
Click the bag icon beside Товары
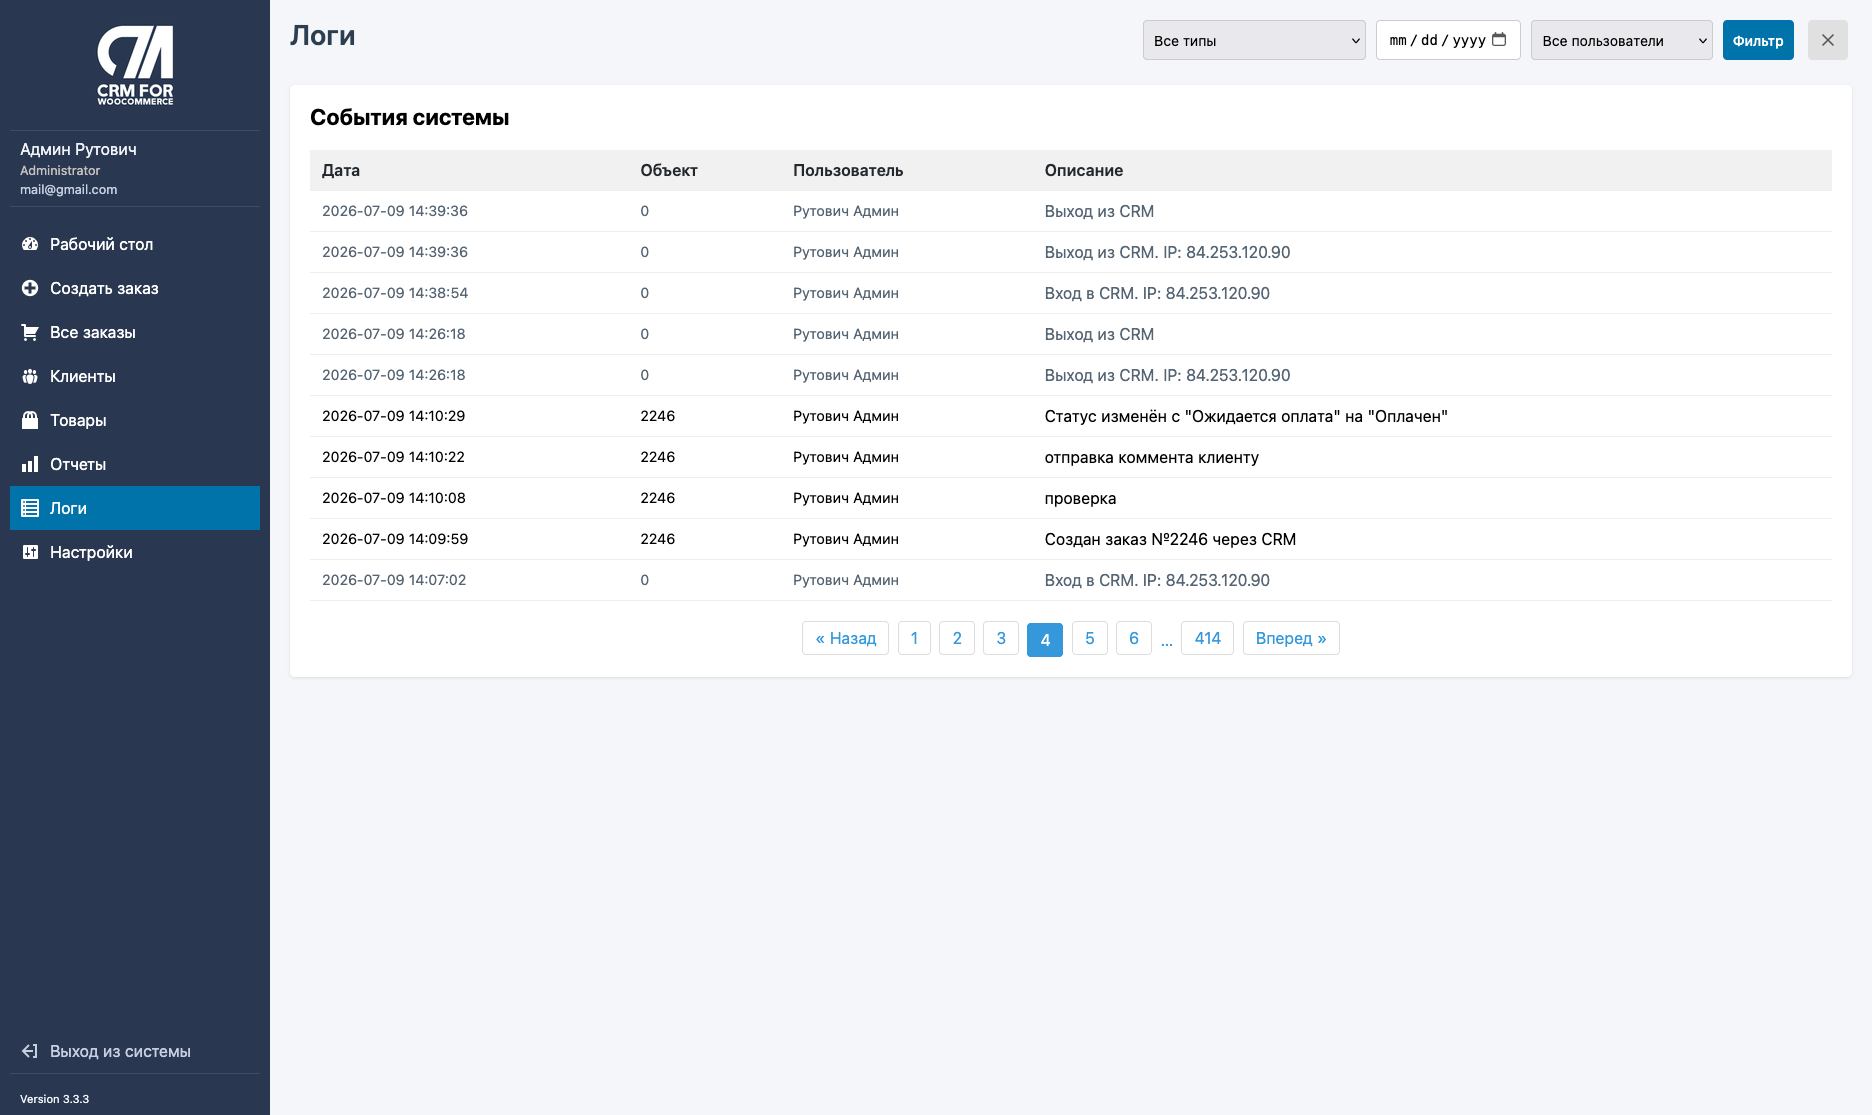[30, 420]
